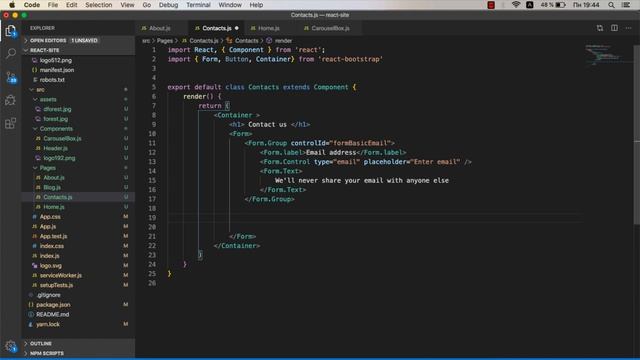Open the Debug view in activity bar
The height and width of the screenshot is (360, 640).
[x=11, y=100]
